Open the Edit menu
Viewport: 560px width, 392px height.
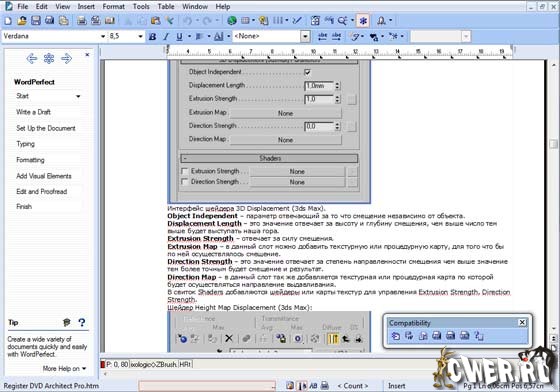click(x=42, y=7)
